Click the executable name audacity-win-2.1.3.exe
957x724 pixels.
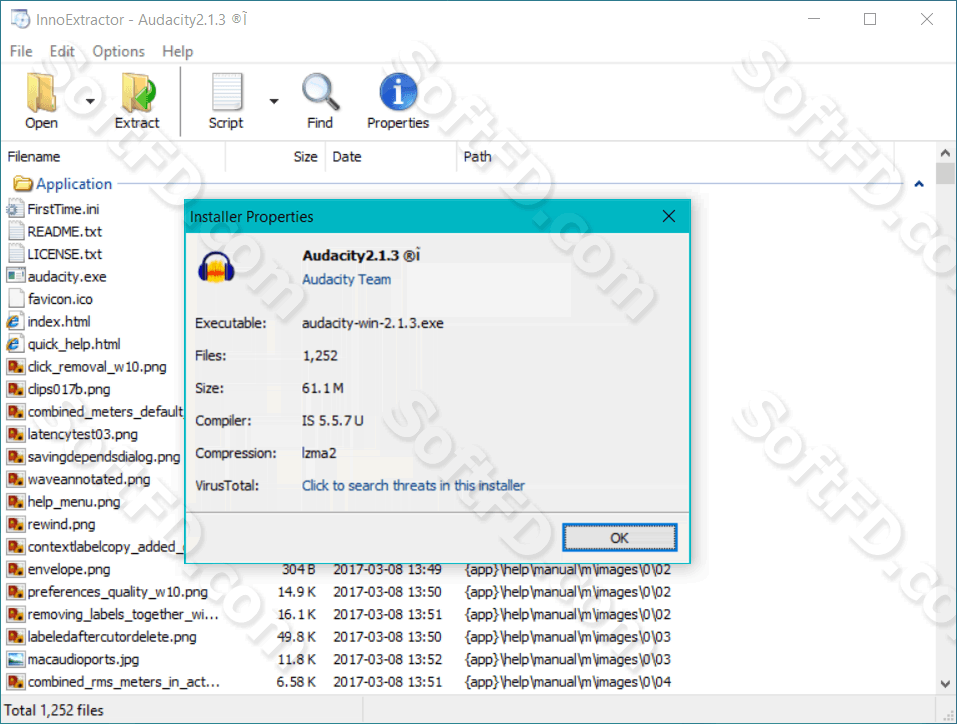tap(373, 324)
